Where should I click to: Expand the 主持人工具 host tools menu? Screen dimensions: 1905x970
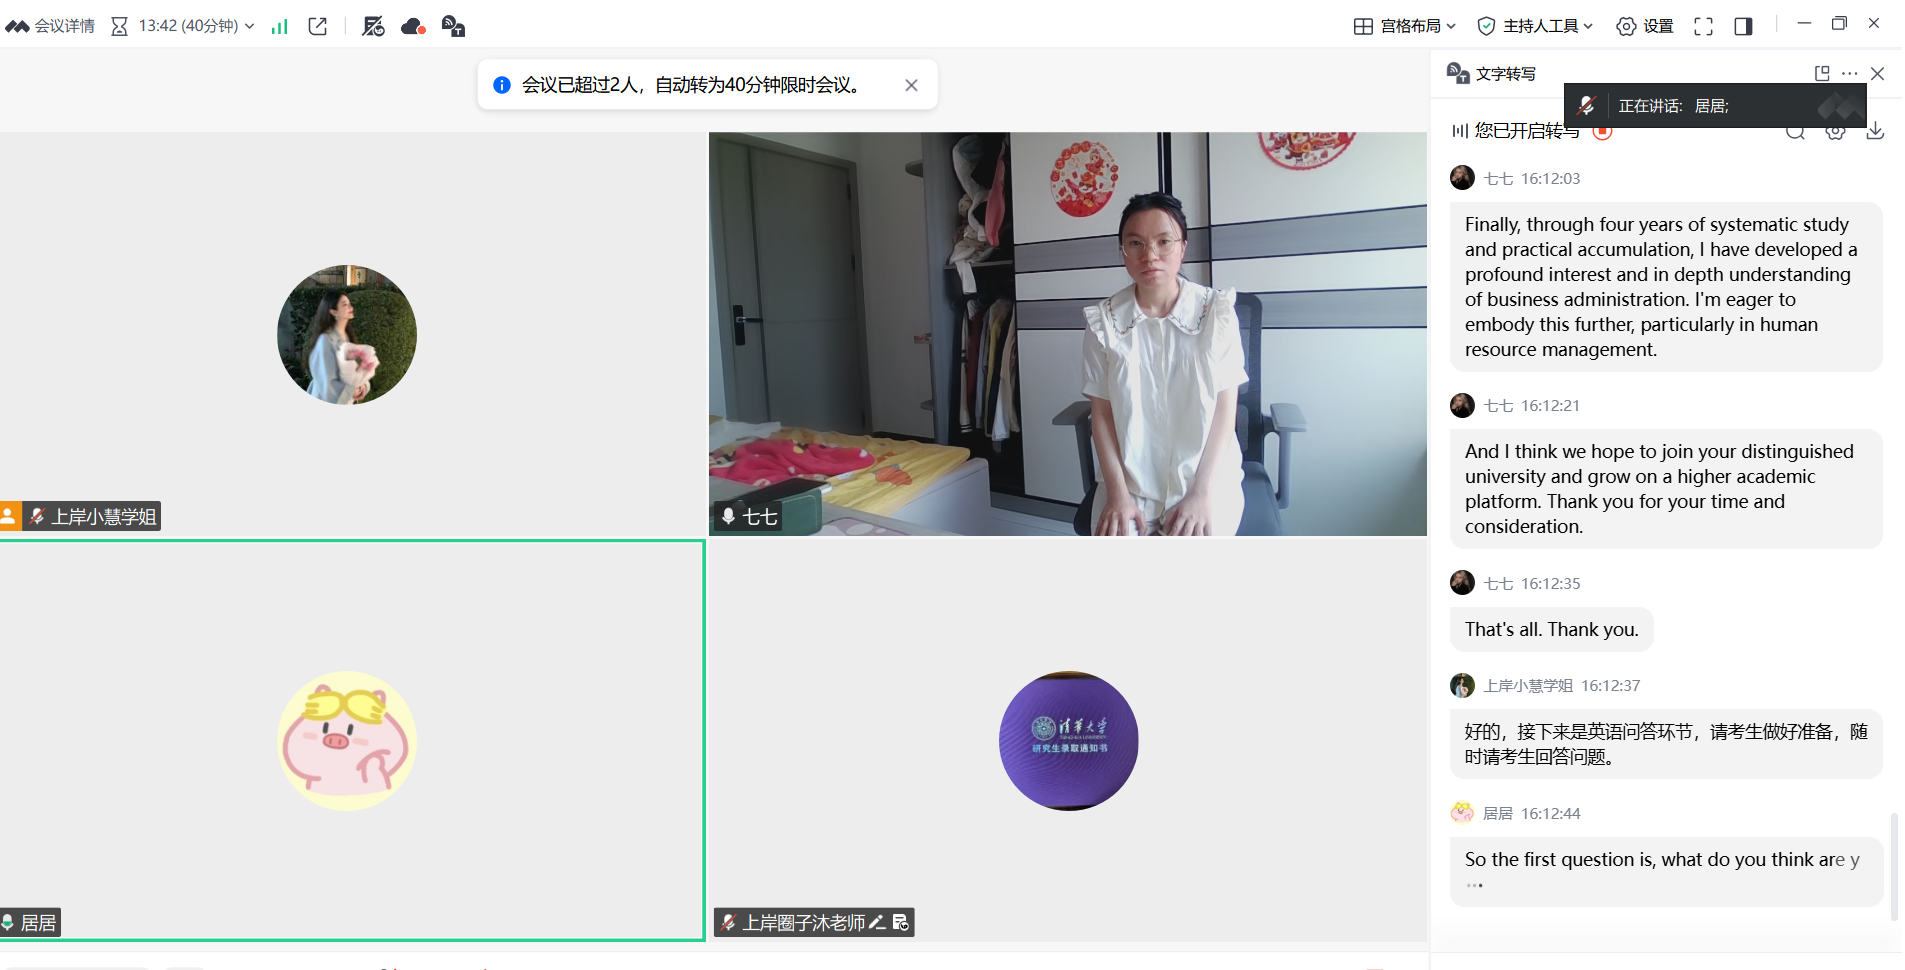point(1535,26)
